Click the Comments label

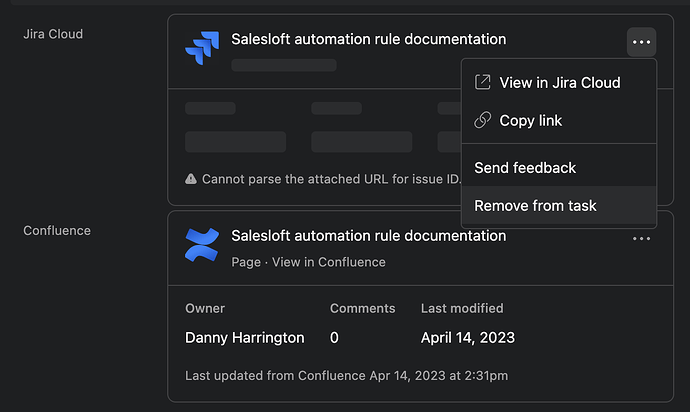(x=363, y=308)
